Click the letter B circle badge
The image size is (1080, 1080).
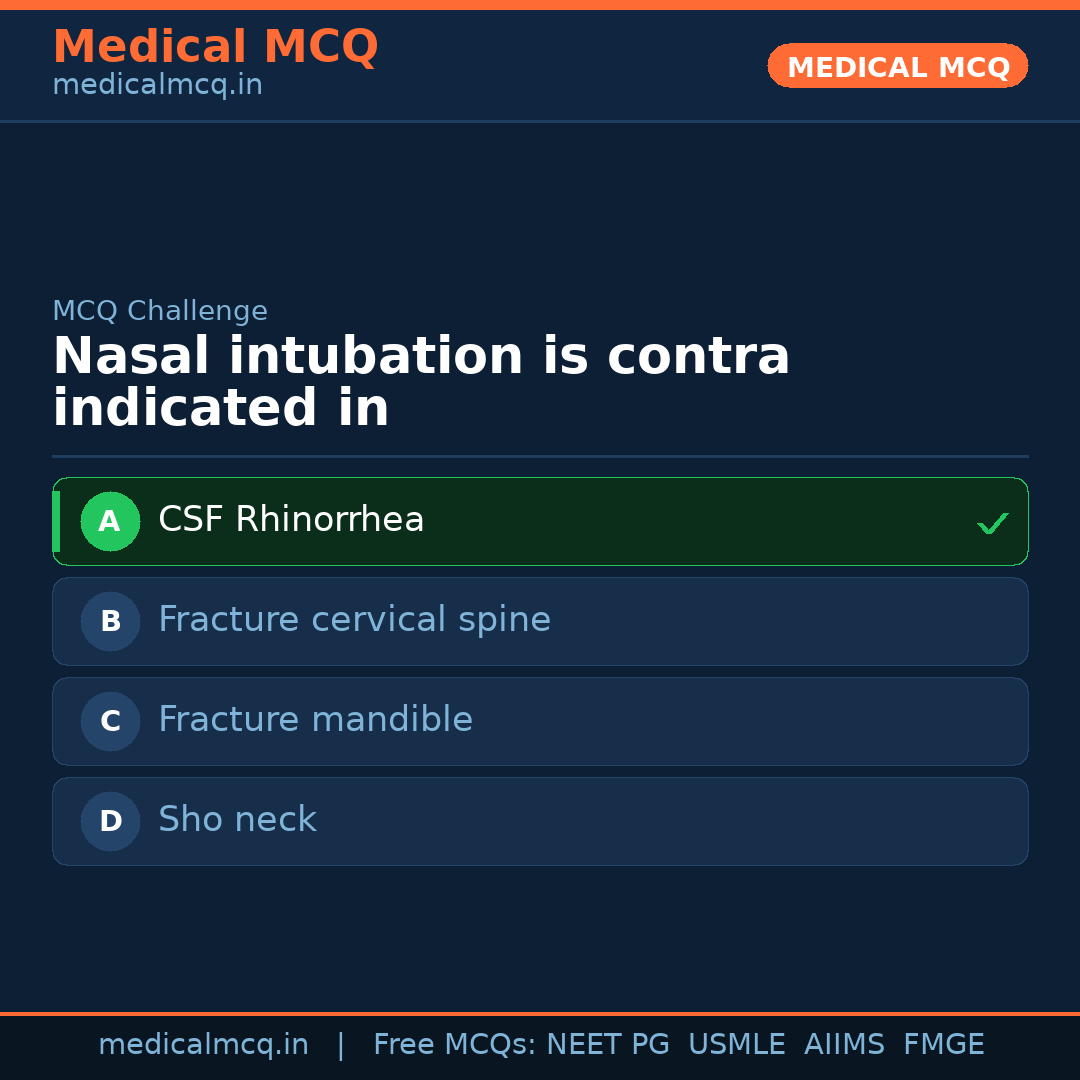pyautogui.click(x=110, y=621)
